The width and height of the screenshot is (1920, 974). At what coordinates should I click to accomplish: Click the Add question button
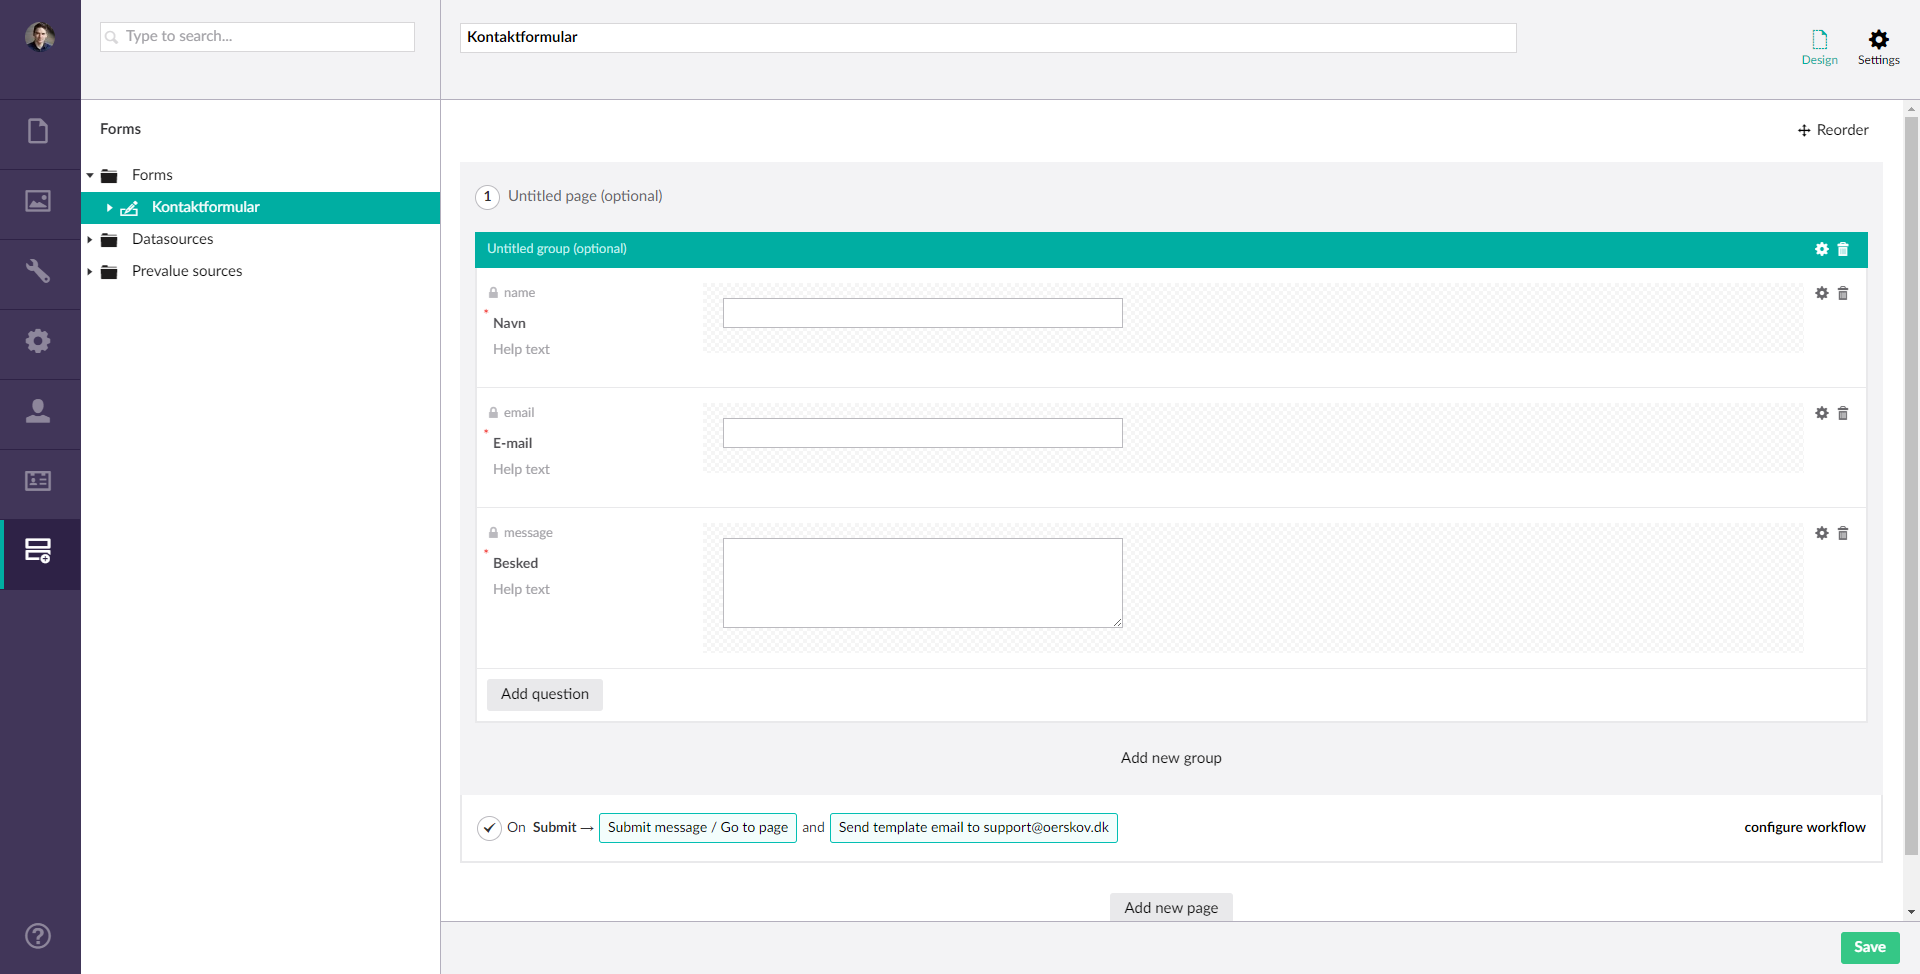pyautogui.click(x=544, y=694)
